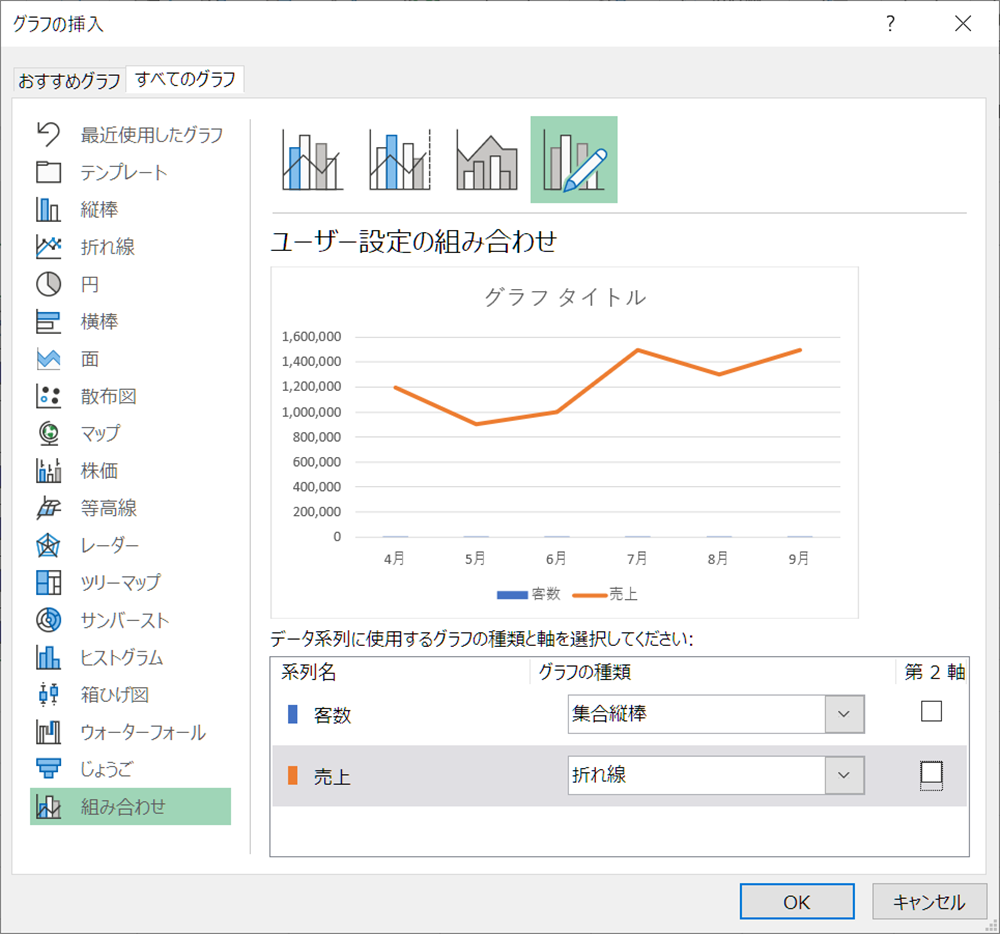The height and width of the screenshot is (934, 1000).
Task: Dismiss the dialog with キャンセル
Action: (929, 901)
